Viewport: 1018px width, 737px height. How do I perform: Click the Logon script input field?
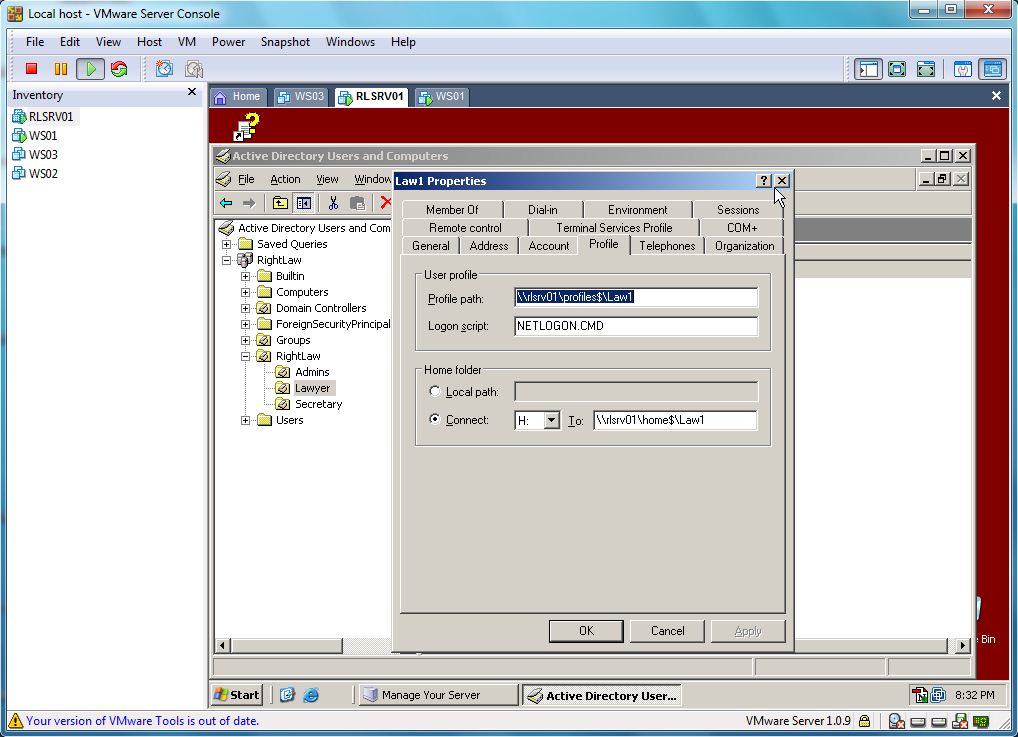pos(636,326)
